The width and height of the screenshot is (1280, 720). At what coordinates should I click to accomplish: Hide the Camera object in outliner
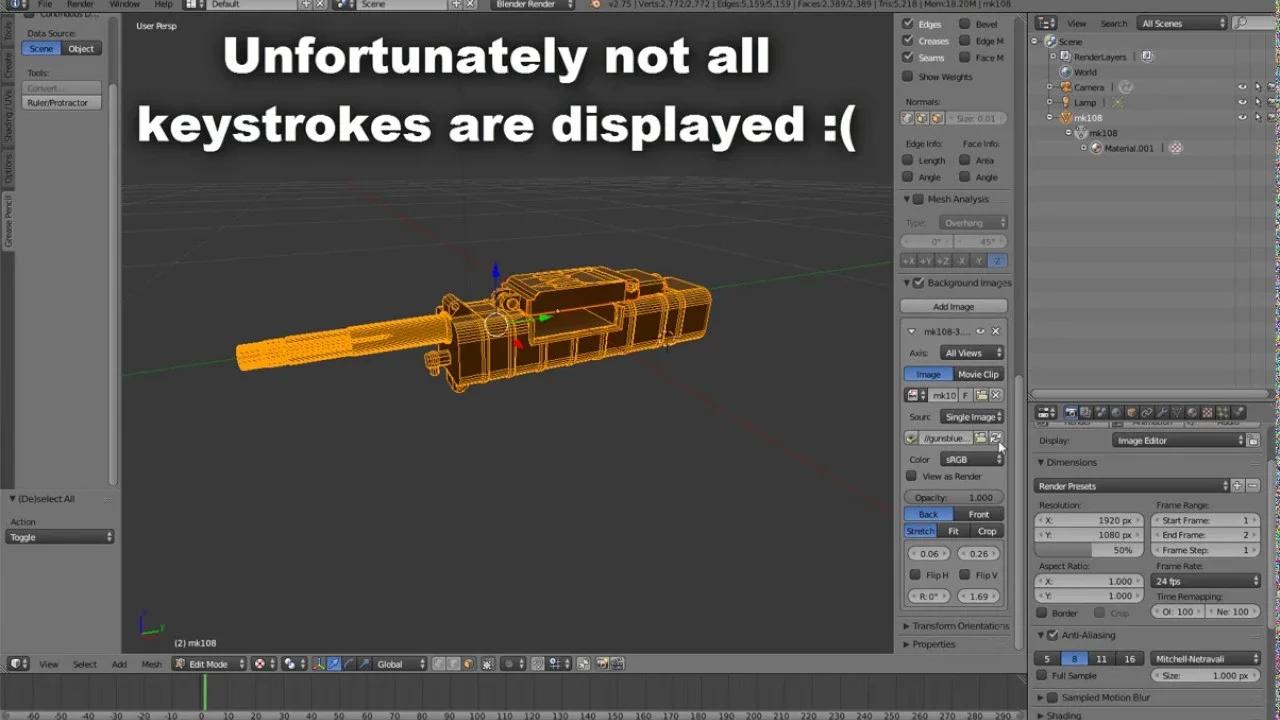(x=1243, y=87)
